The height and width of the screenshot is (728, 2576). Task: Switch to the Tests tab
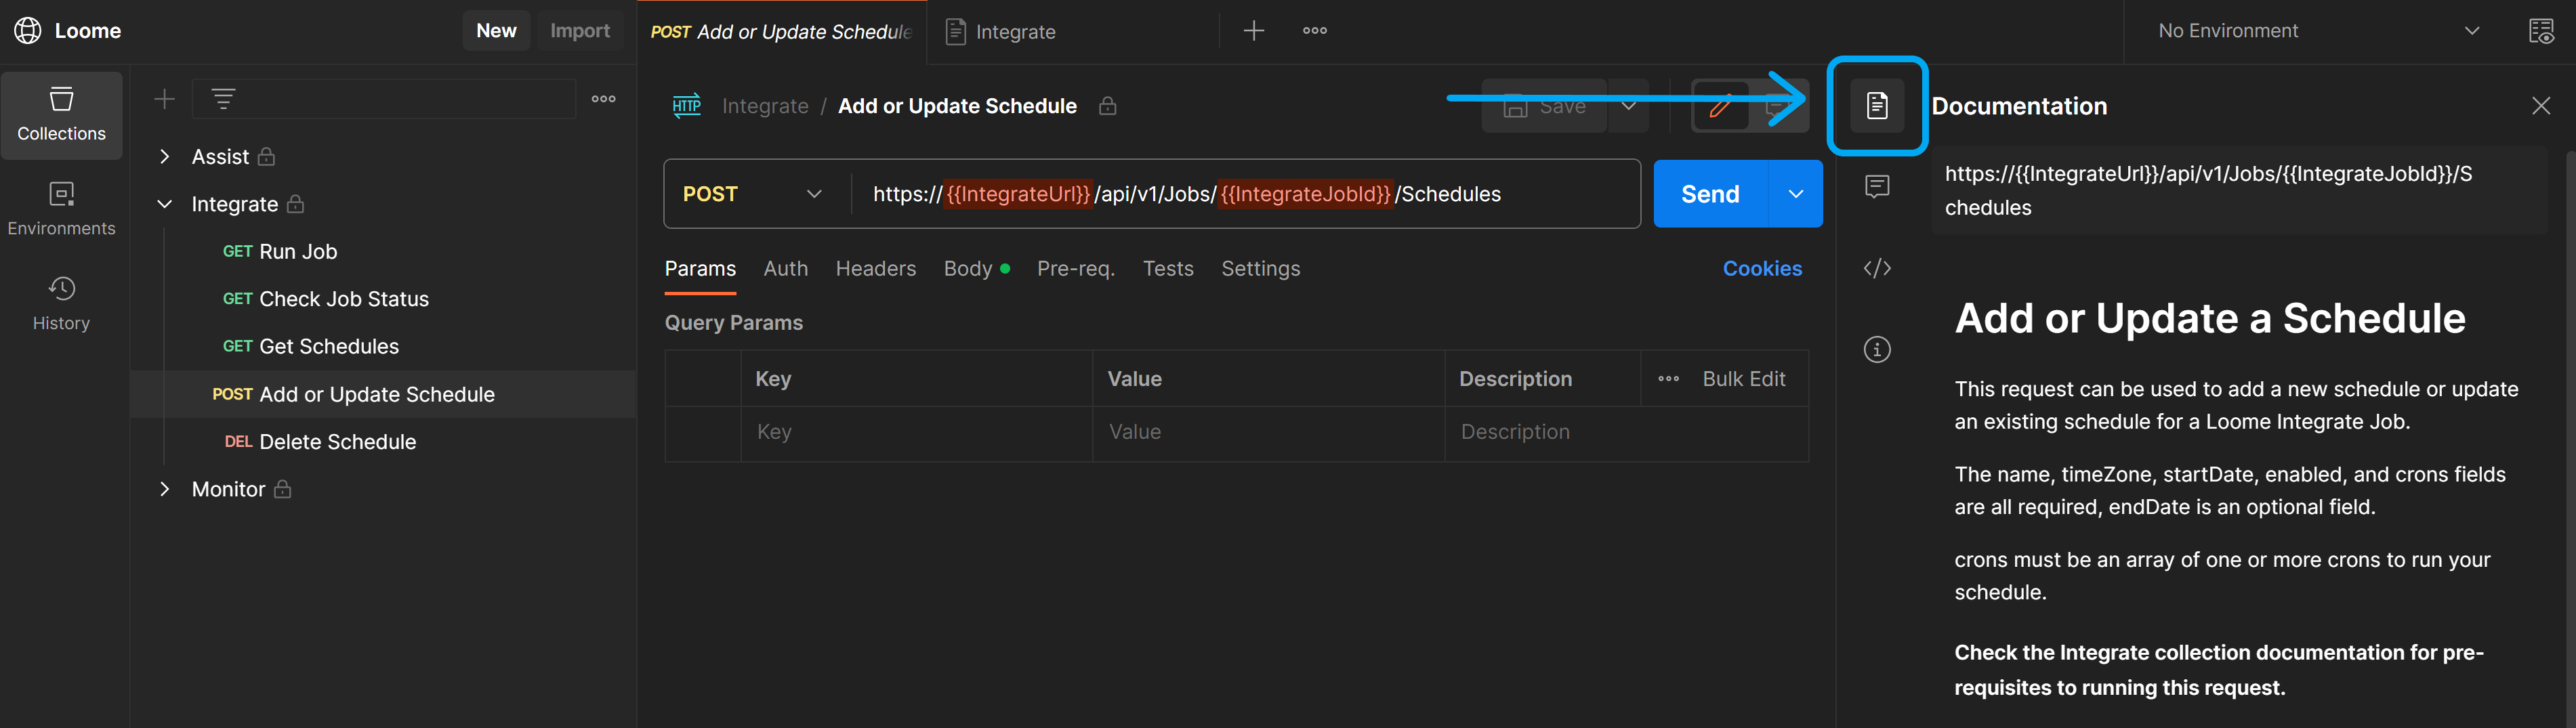(1168, 269)
